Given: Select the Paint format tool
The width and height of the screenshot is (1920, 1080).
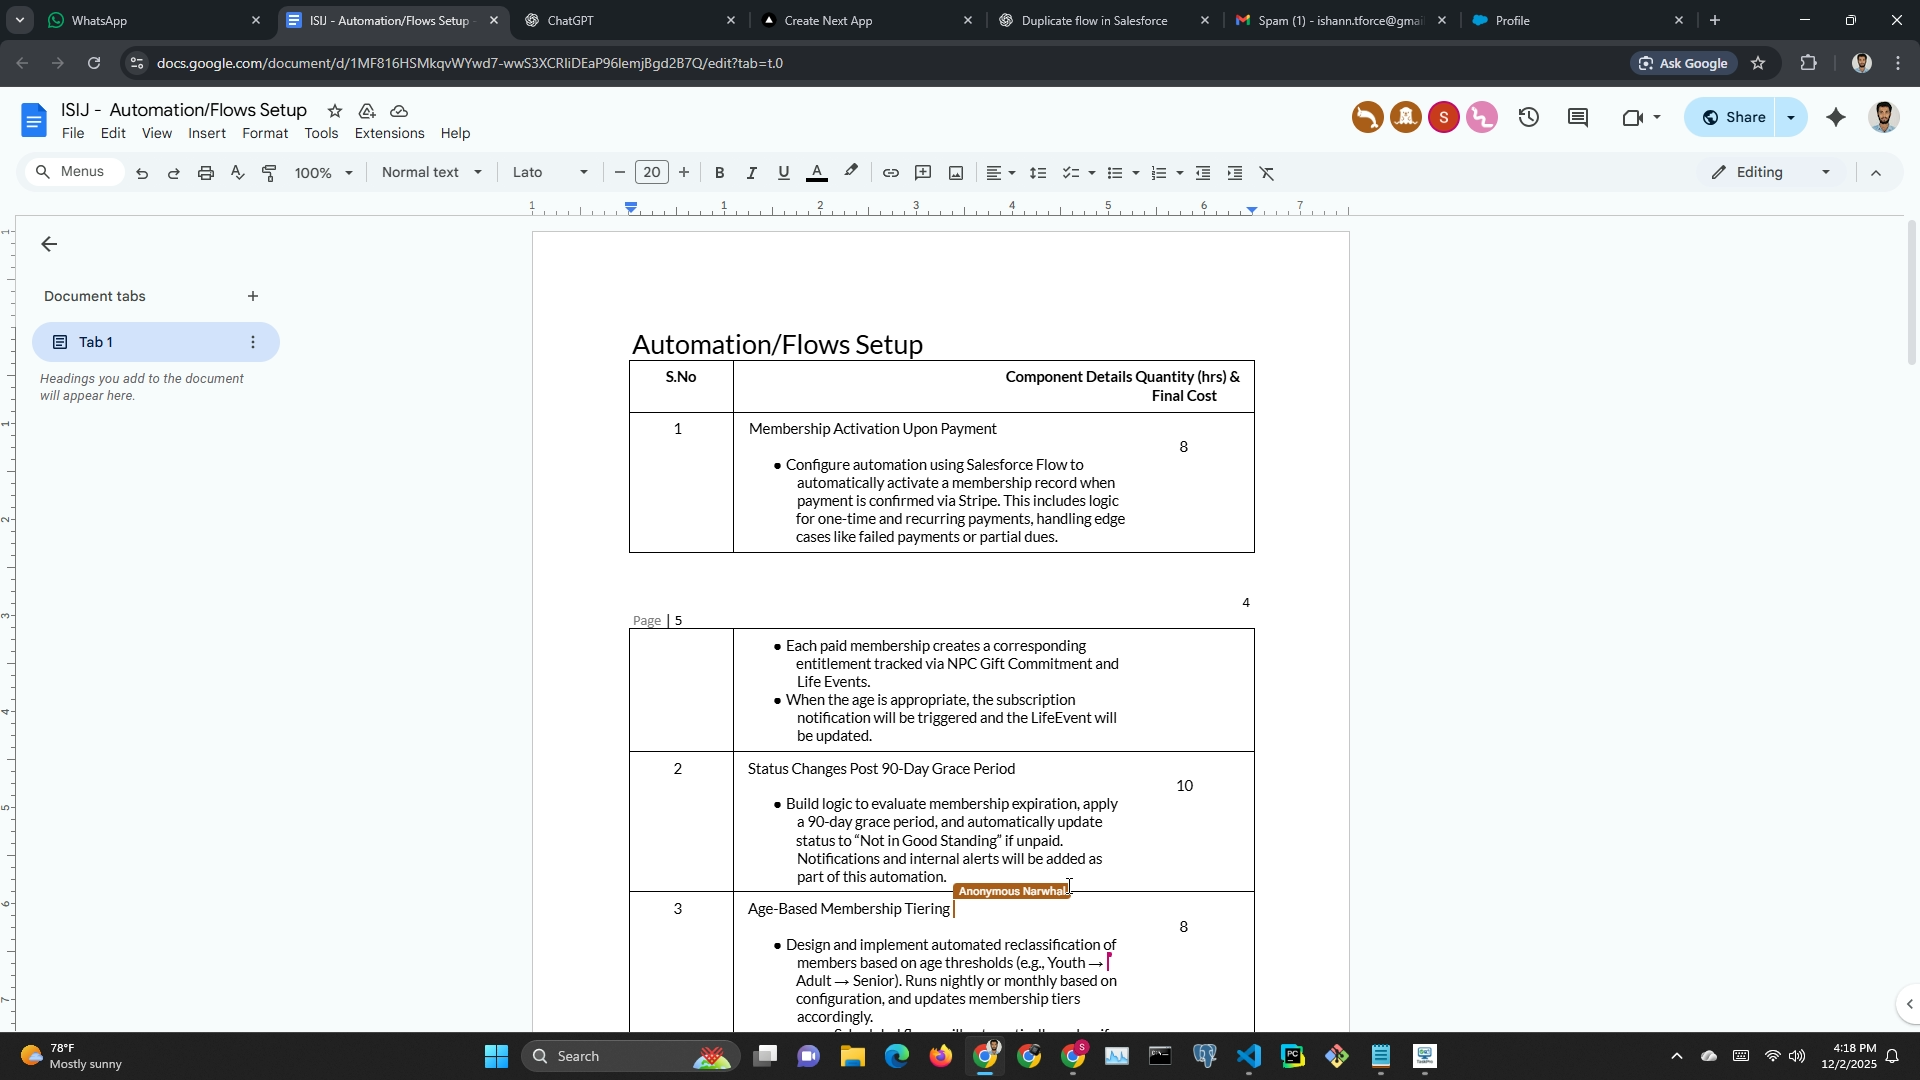Looking at the screenshot, I should point(269,173).
